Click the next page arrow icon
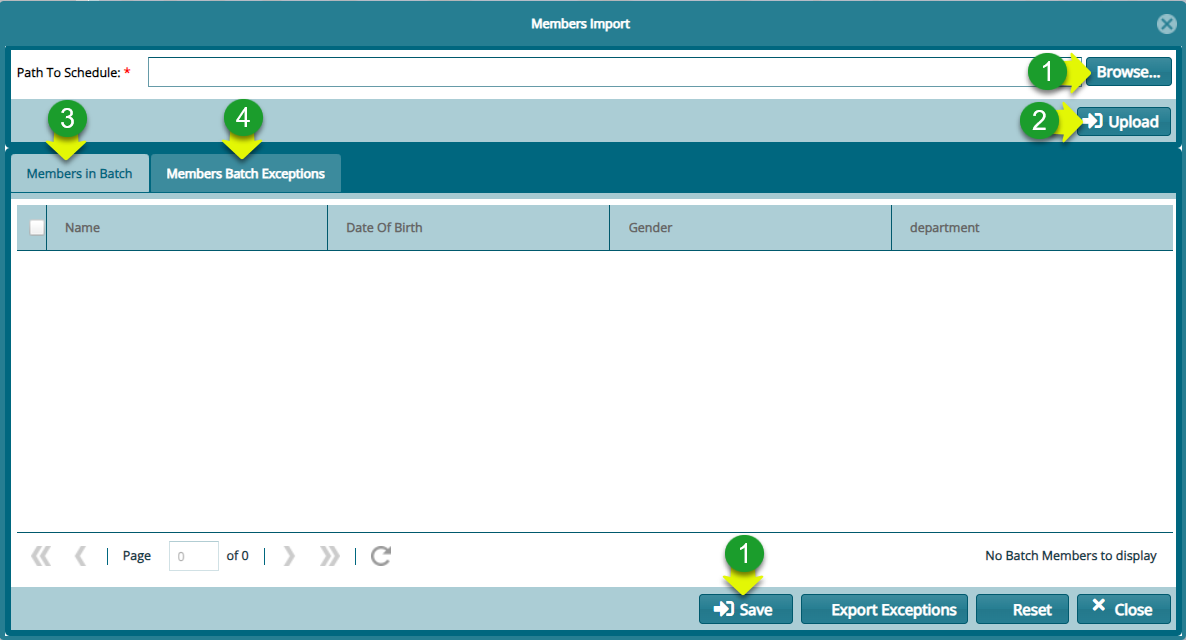The width and height of the screenshot is (1186, 640). tap(289, 555)
